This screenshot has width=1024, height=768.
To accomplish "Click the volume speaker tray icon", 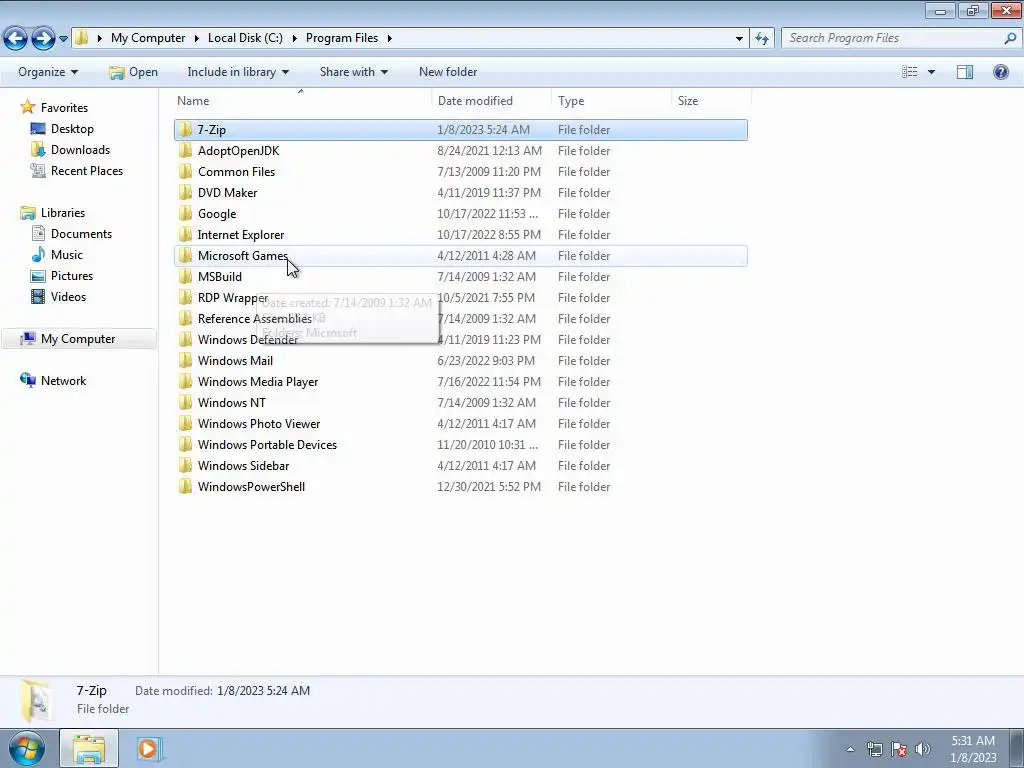I will (922, 749).
